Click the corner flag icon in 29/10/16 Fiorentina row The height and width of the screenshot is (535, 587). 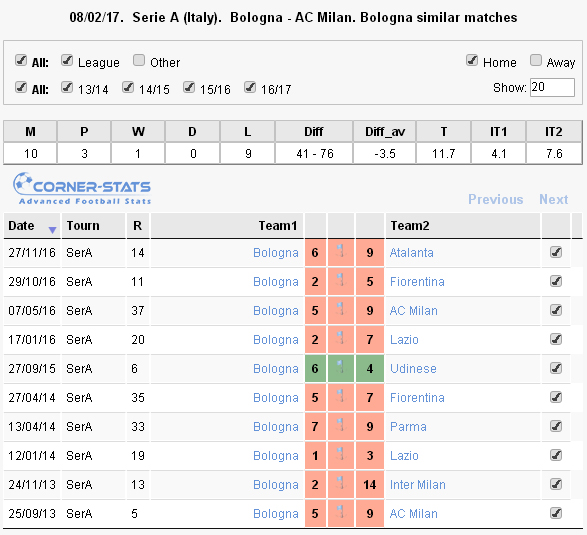[x=340, y=279]
